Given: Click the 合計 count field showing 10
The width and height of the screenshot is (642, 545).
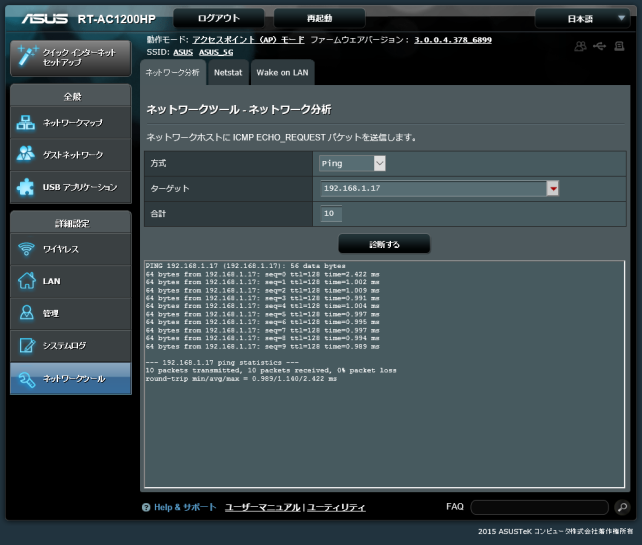Looking at the screenshot, I should pos(331,213).
